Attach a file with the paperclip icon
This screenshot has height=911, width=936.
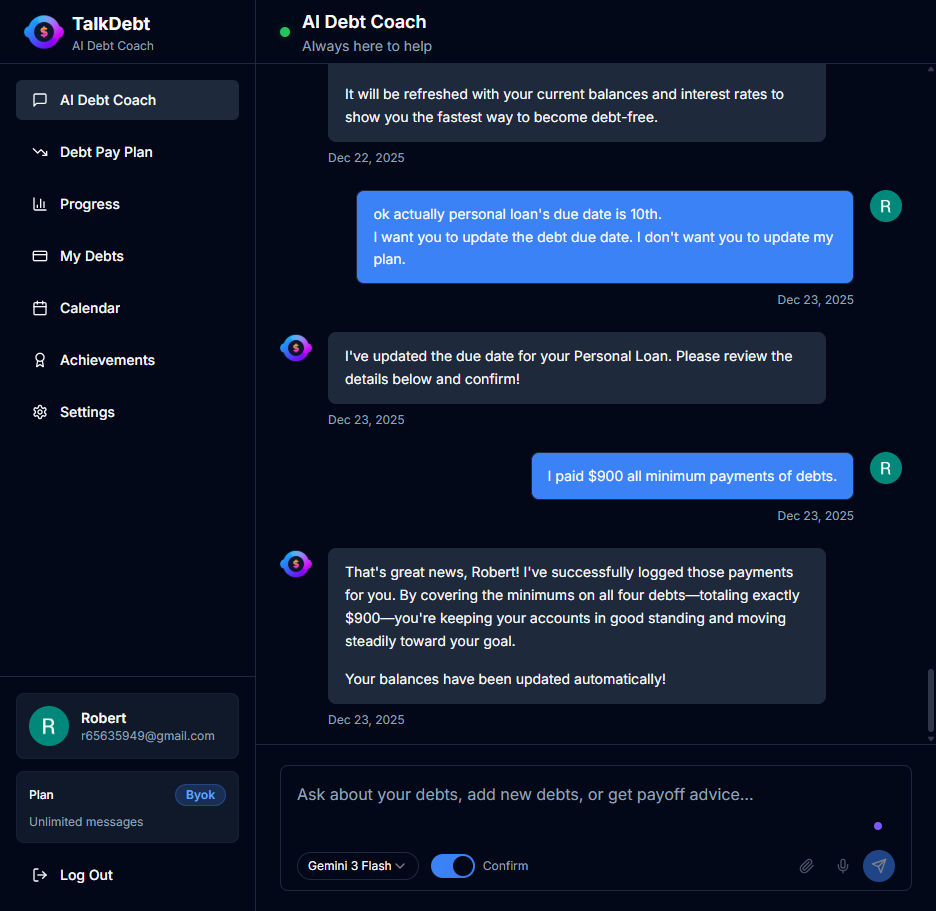807,866
